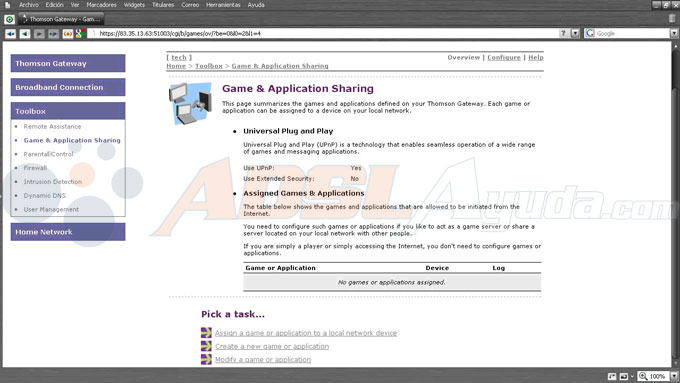This screenshot has height=383, width=680.
Task: Click the page vertical scrollbar
Action: [x=676, y=204]
